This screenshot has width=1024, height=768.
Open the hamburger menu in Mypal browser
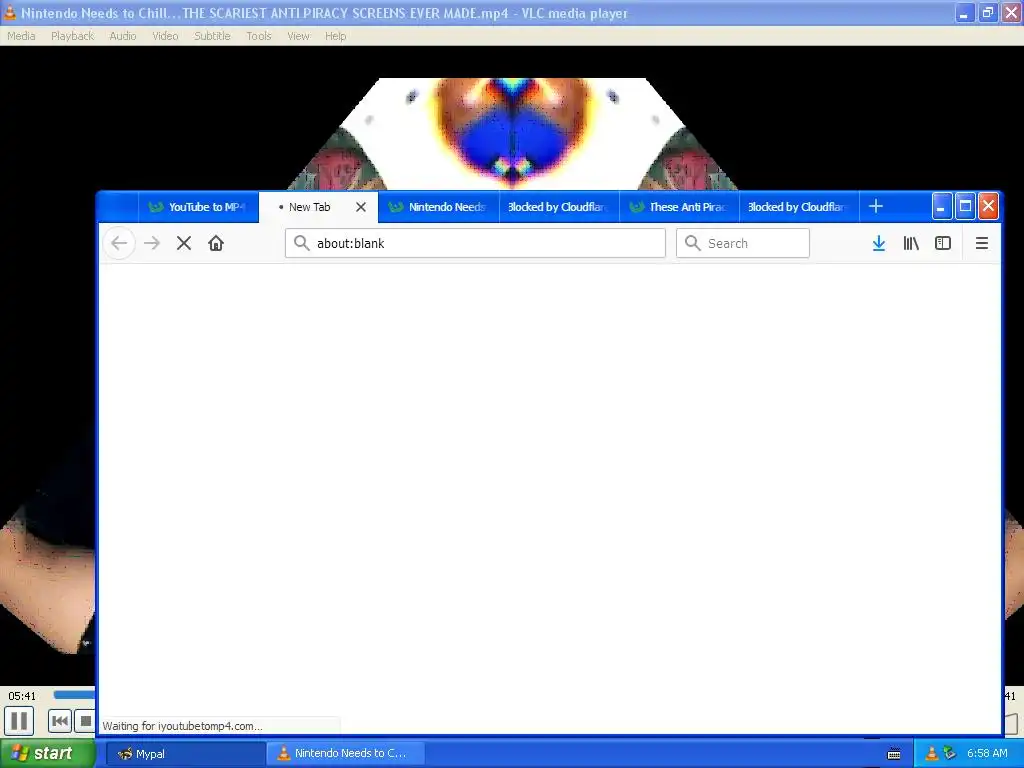(982, 244)
